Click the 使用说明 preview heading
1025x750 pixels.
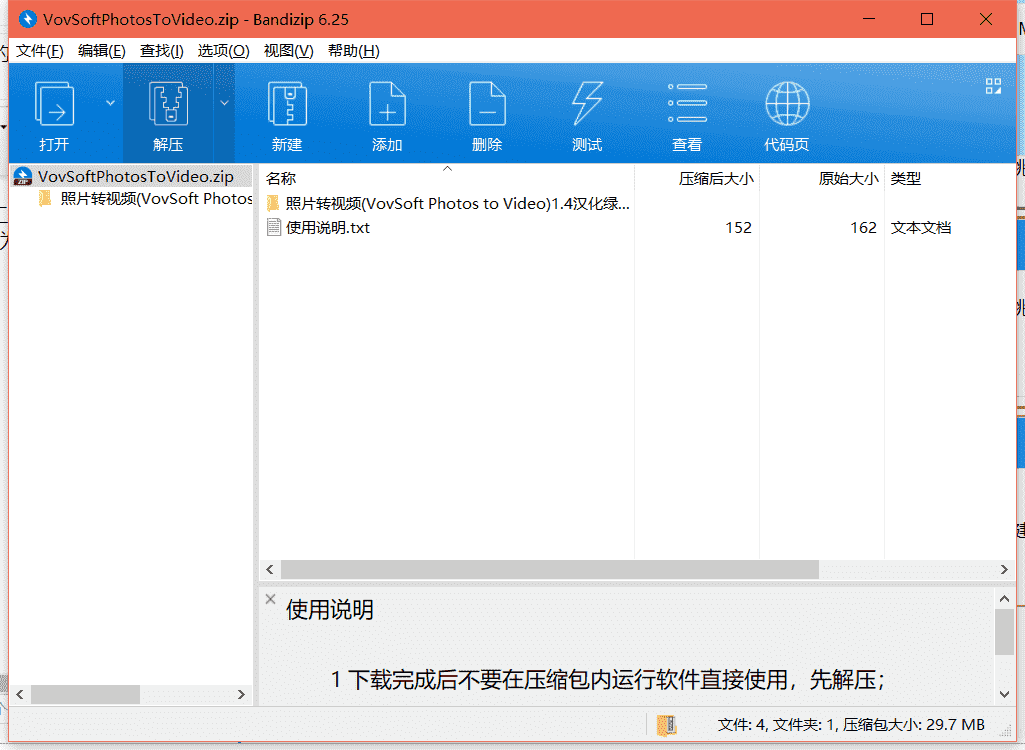pos(329,609)
